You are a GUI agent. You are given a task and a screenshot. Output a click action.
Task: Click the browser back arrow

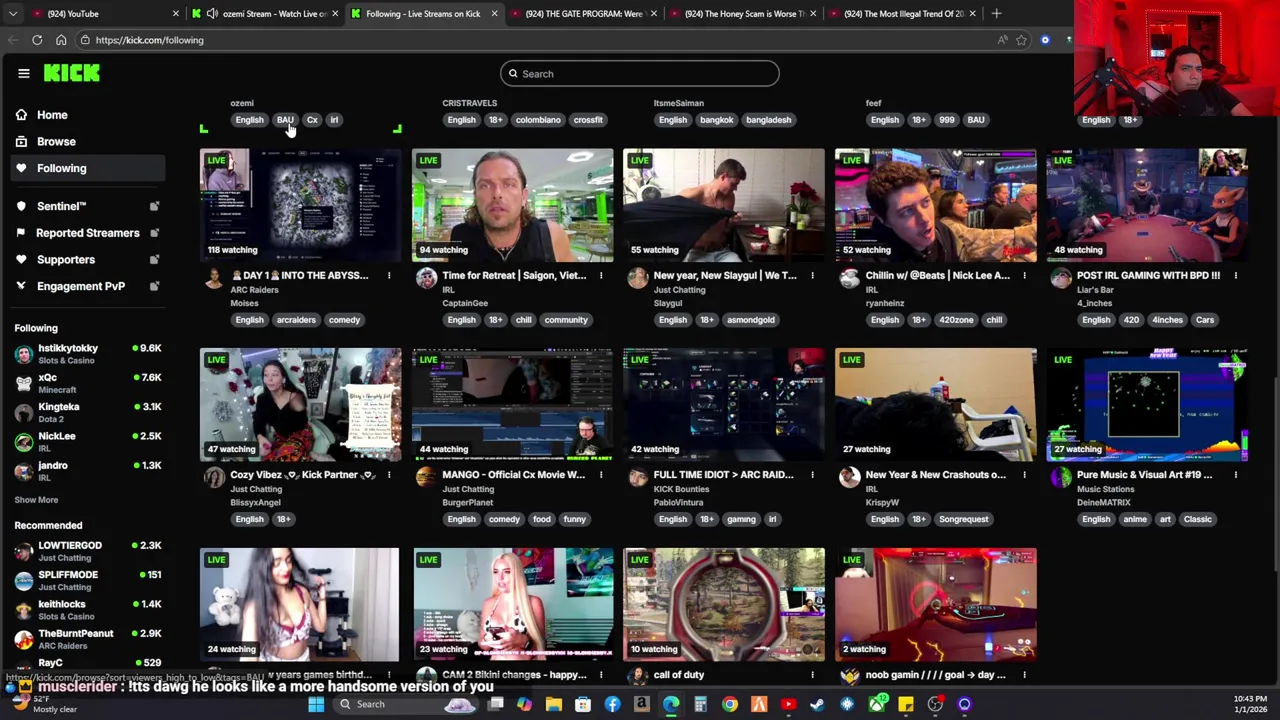click(x=13, y=40)
